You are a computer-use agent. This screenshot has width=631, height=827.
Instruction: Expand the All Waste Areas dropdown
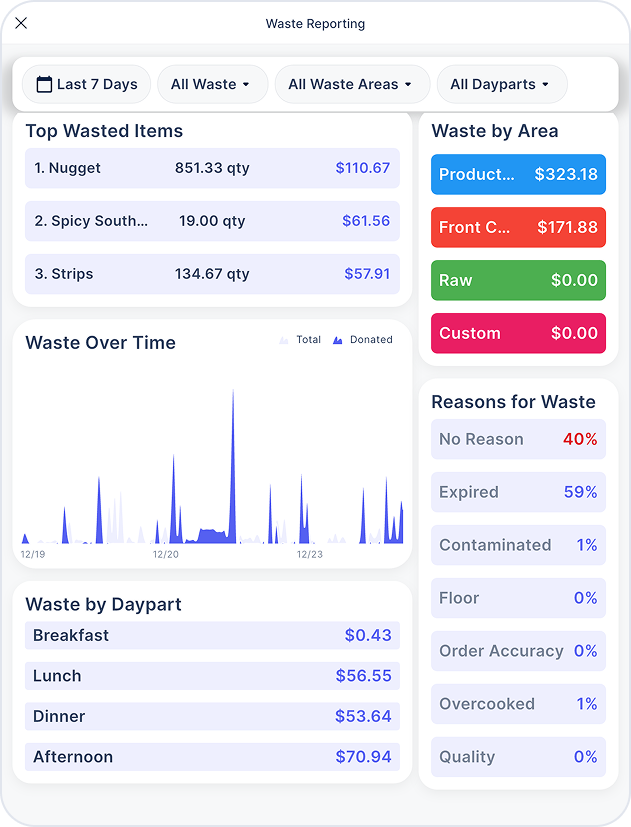tap(352, 84)
